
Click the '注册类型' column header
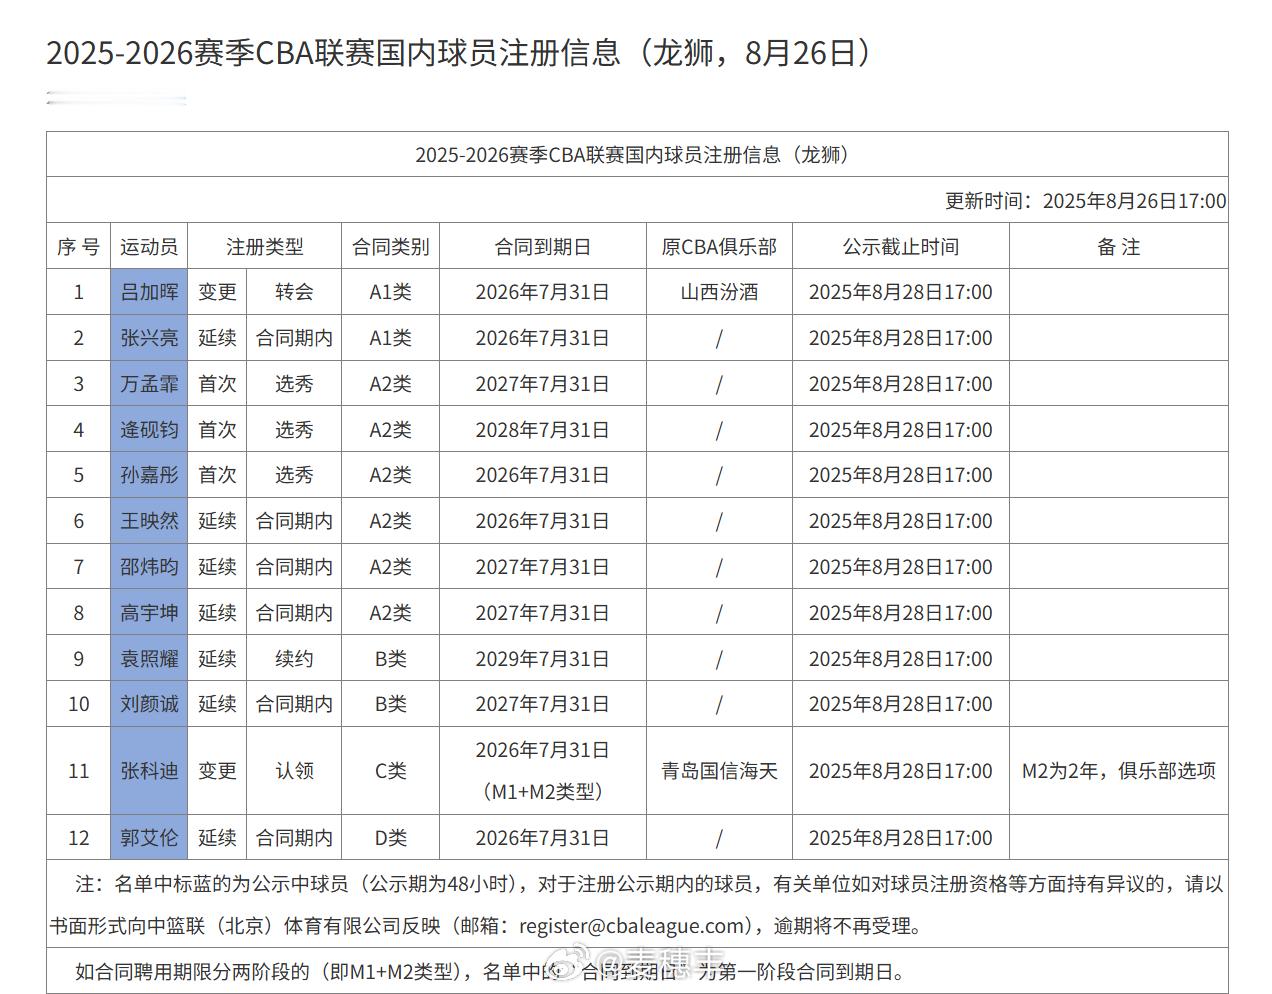(x=265, y=247)
